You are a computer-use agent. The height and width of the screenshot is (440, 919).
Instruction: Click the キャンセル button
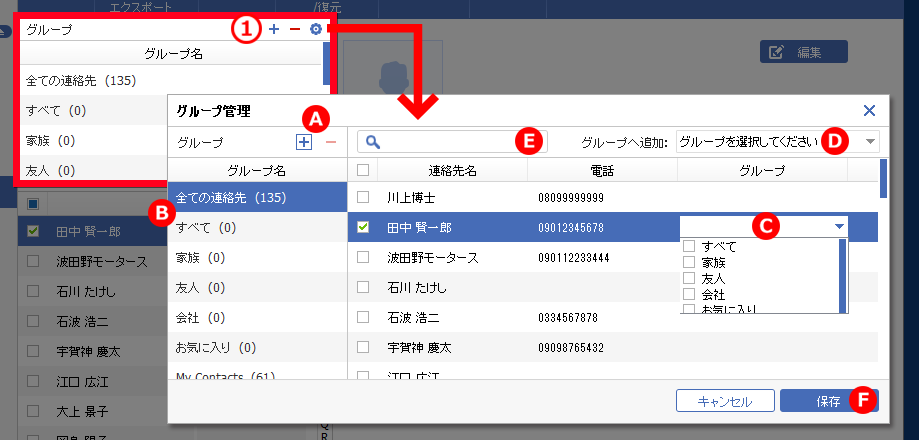pos(725,401)
